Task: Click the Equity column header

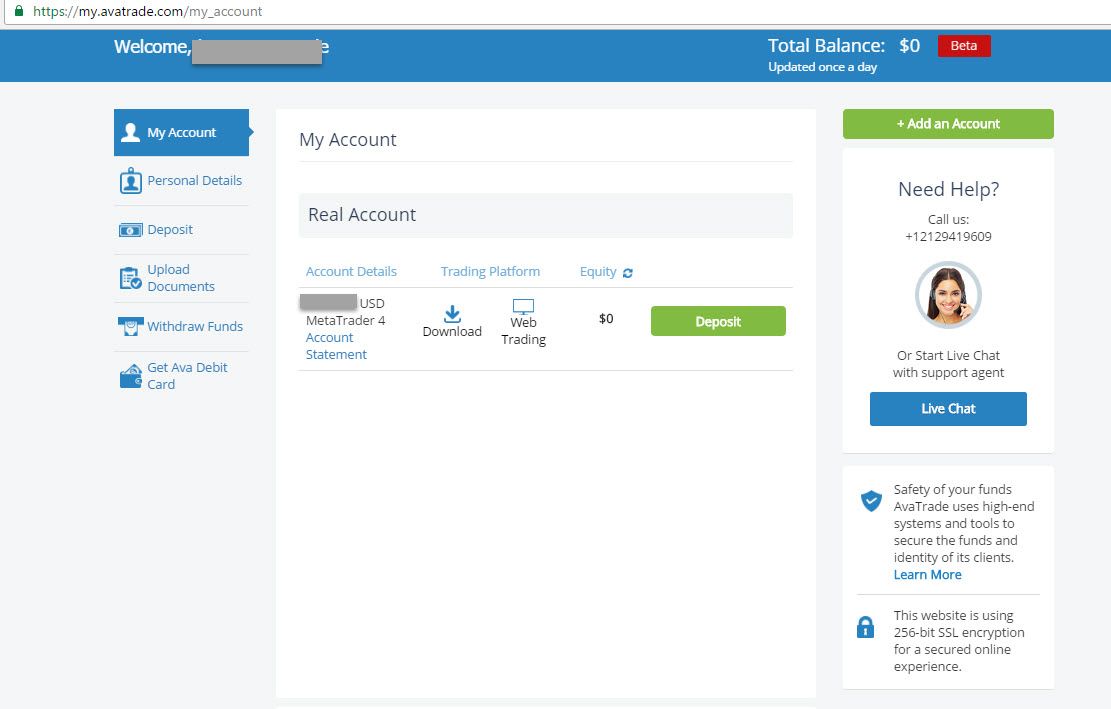Action: [x=598, y=271]
